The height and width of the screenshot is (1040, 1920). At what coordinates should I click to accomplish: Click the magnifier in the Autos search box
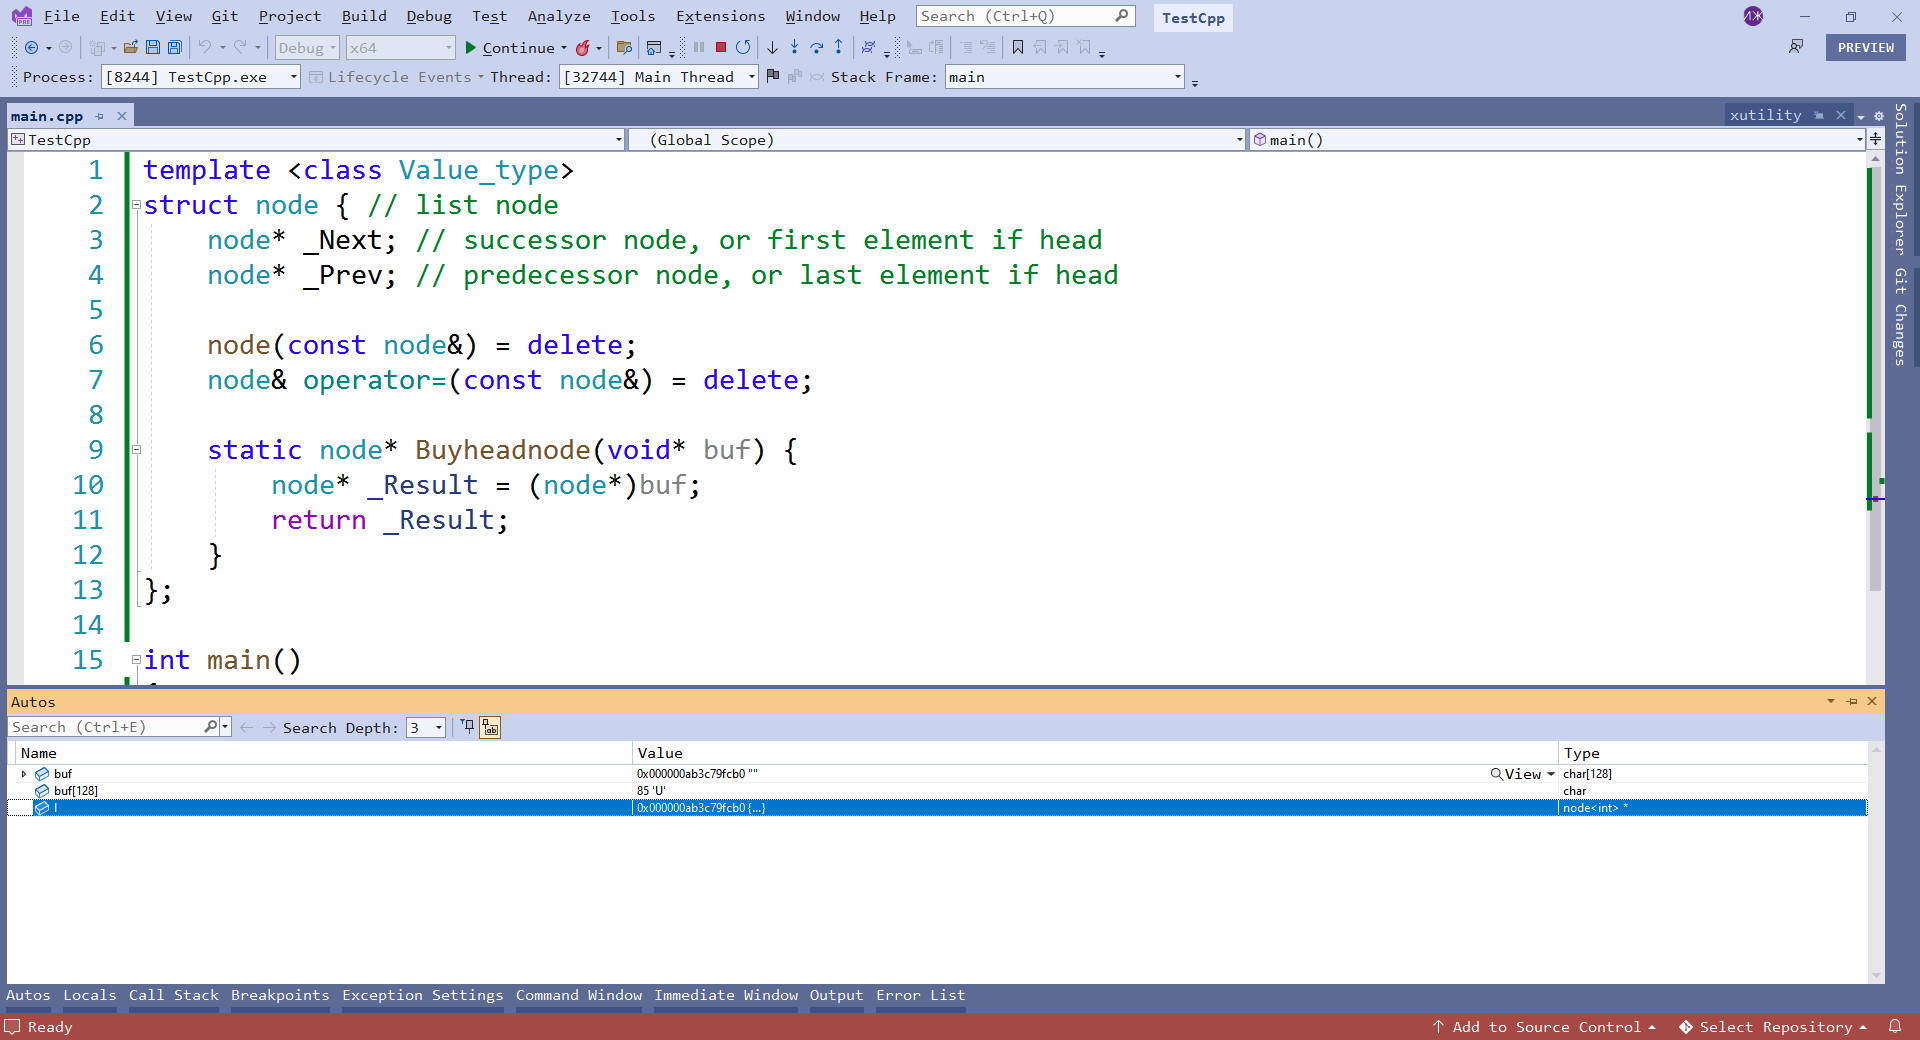(x=210, y=727)
